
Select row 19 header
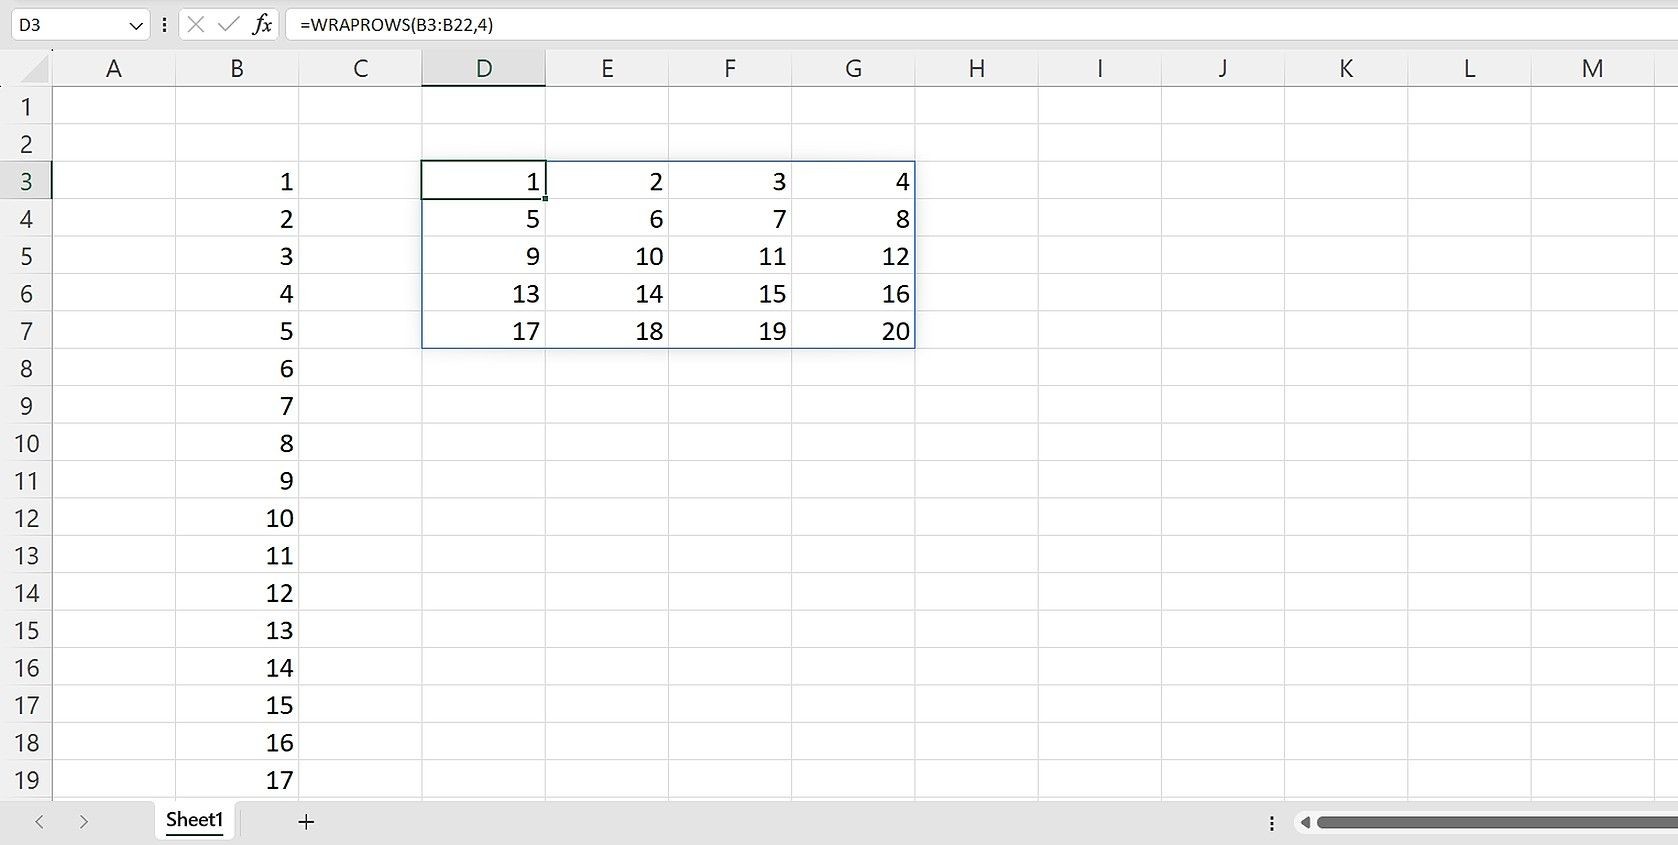point(26,780)
